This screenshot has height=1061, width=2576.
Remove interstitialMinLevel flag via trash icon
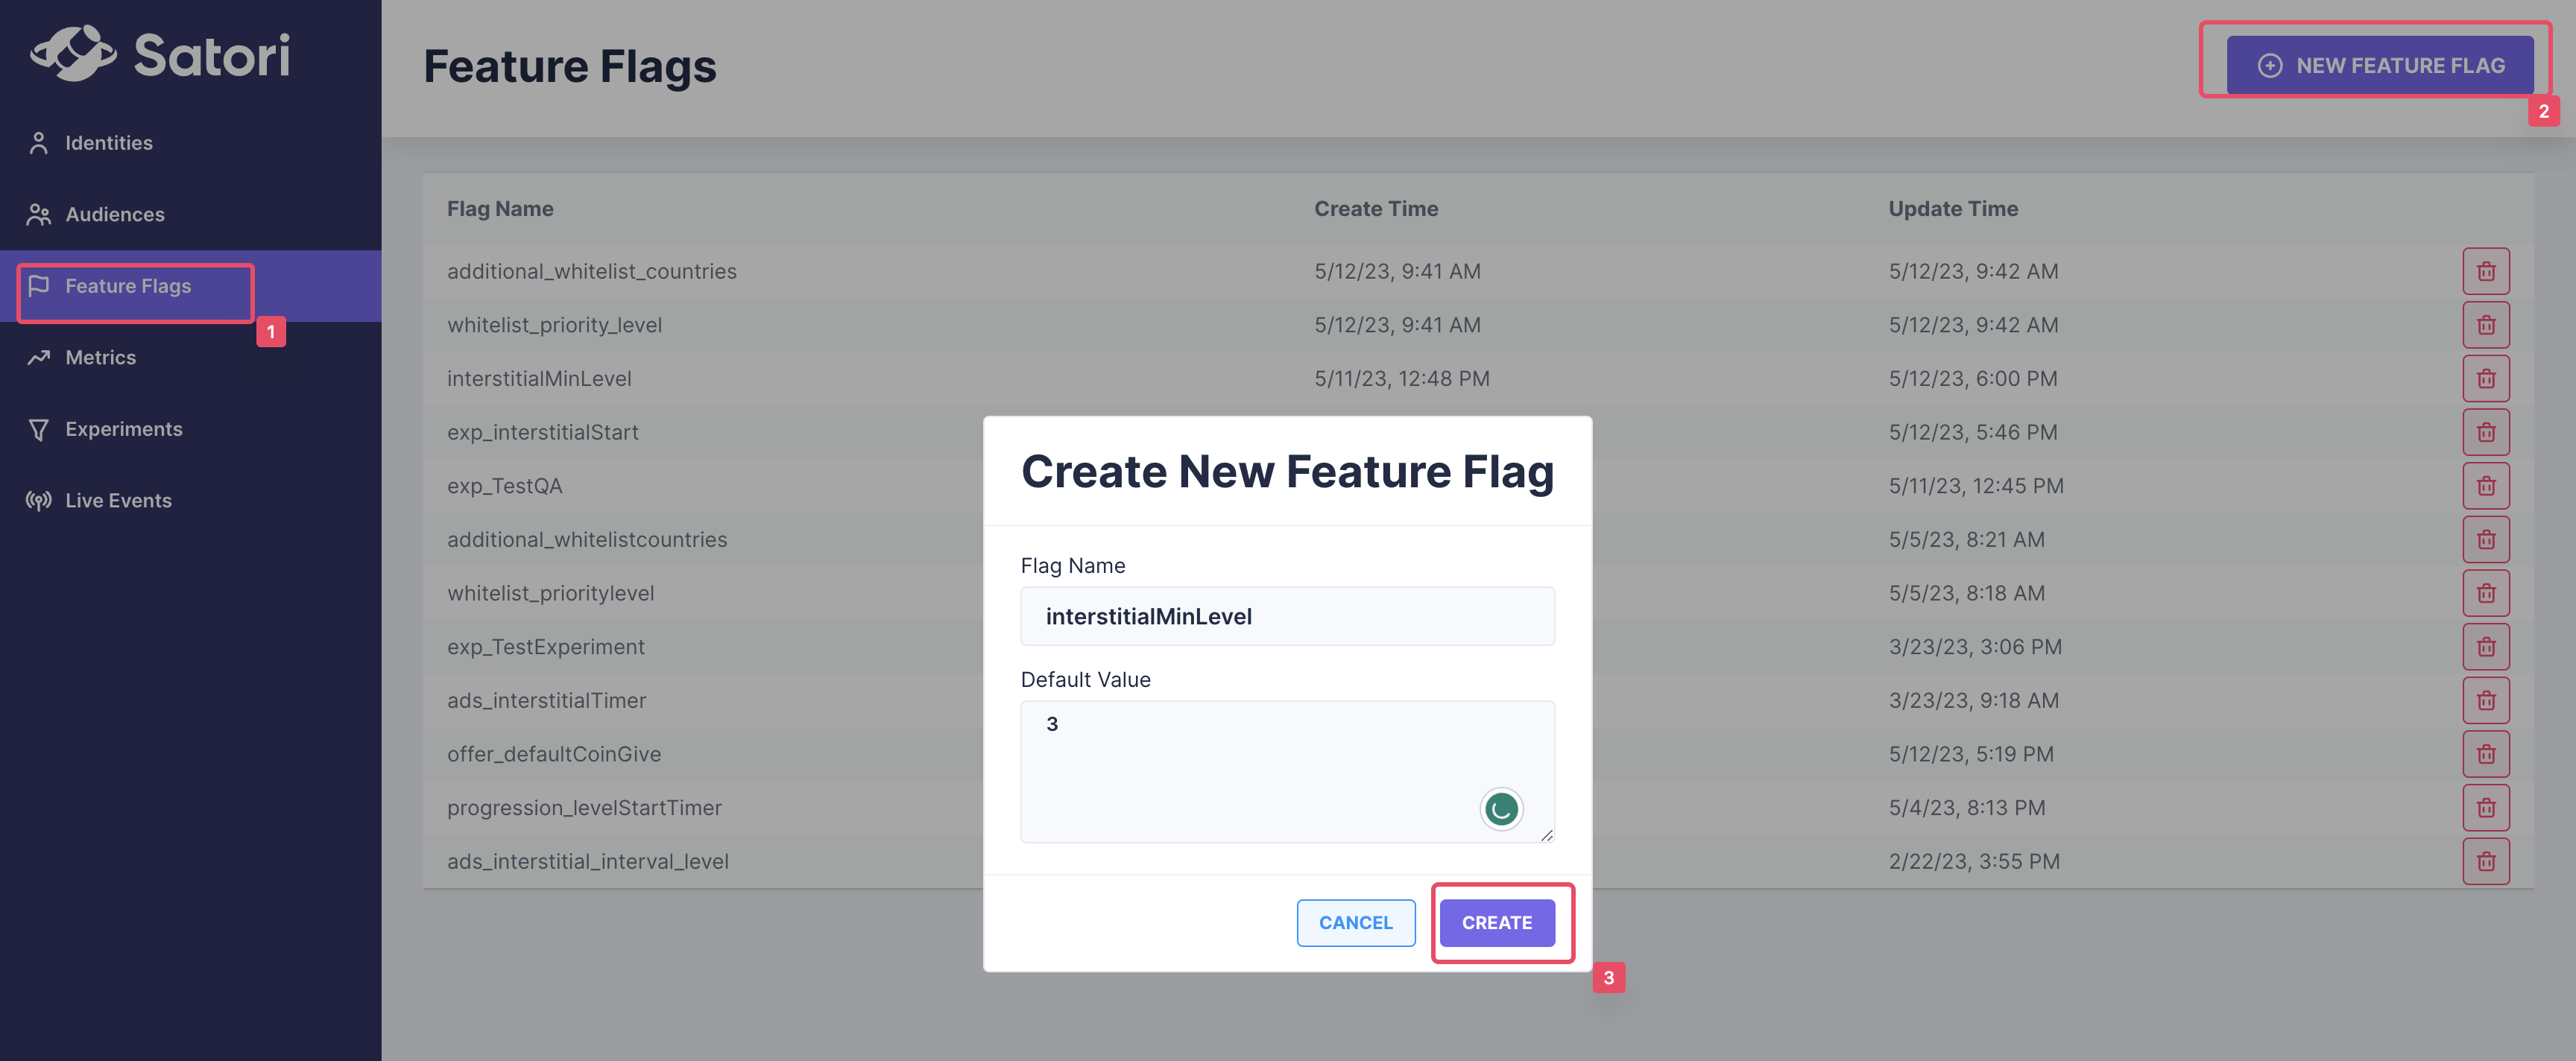(2485, 379)
